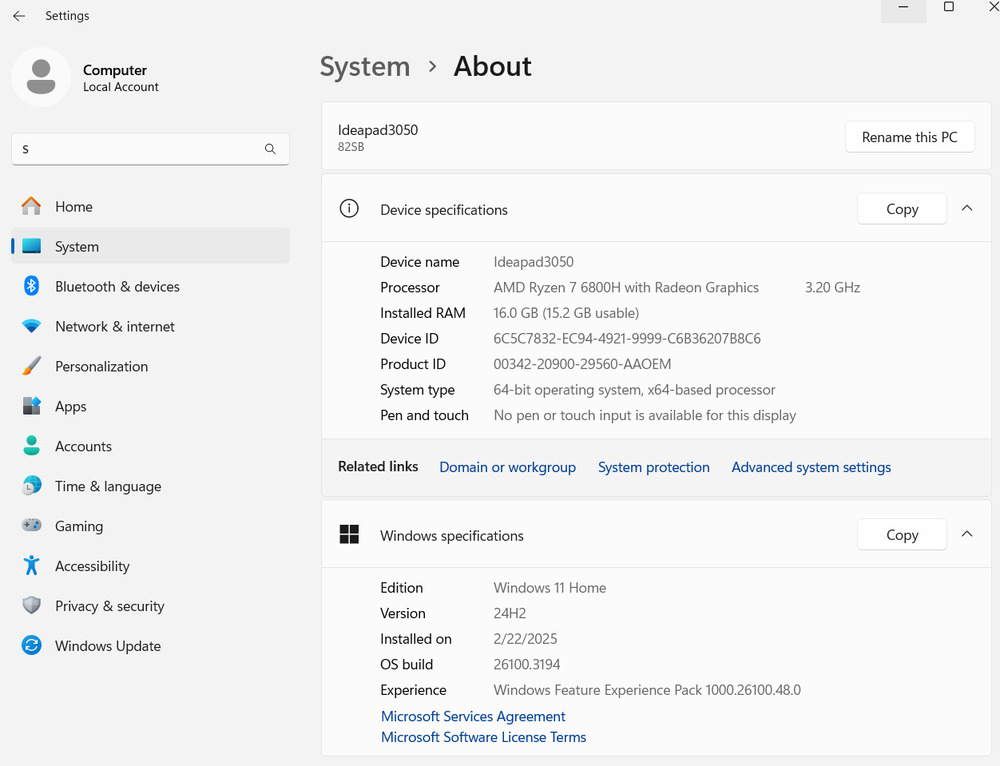Click the Rename this PC button

pos(909,137)
